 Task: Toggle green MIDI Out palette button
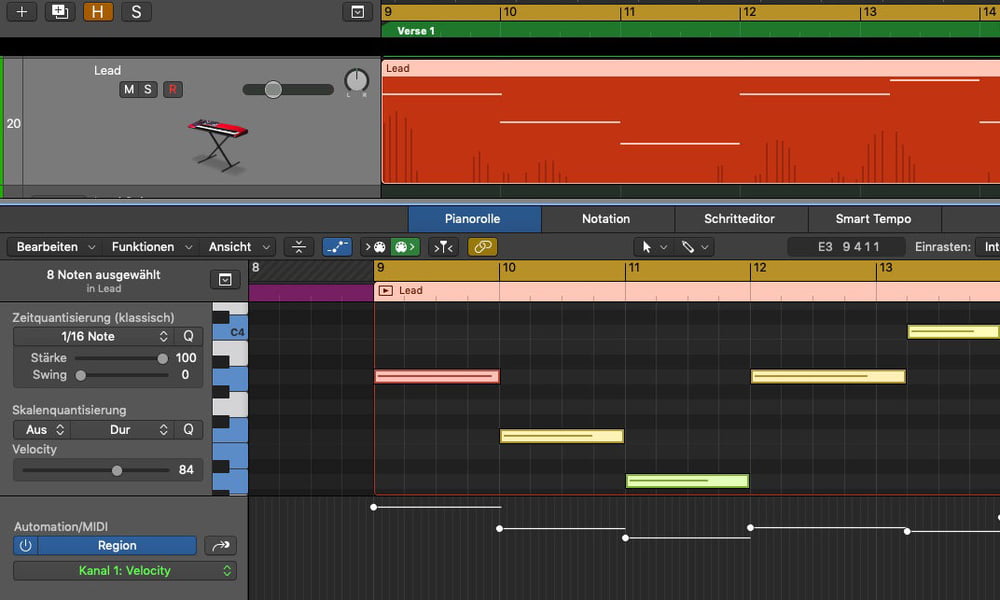pyautogui.click(x=405, y=247)
